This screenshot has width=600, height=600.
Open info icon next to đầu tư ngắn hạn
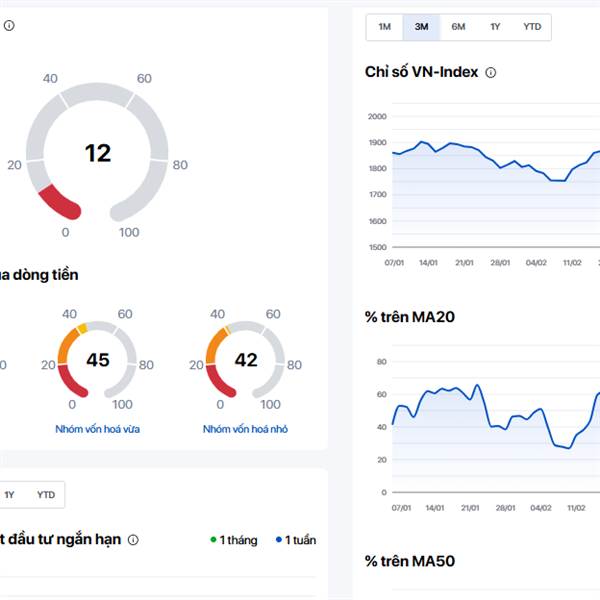[133, 540]
